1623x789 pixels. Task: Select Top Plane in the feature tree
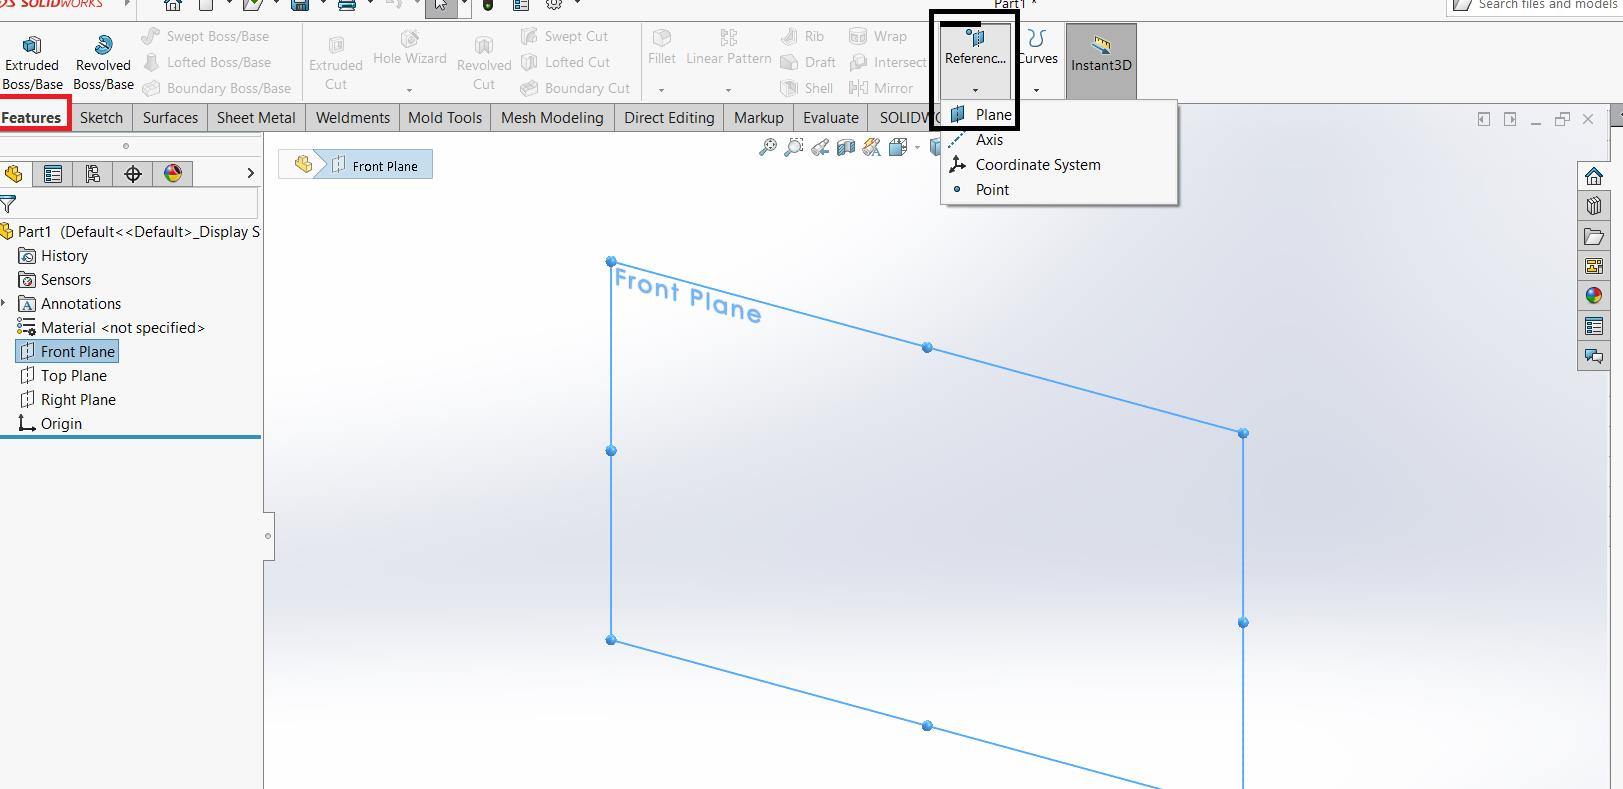(x=73, y=376)
